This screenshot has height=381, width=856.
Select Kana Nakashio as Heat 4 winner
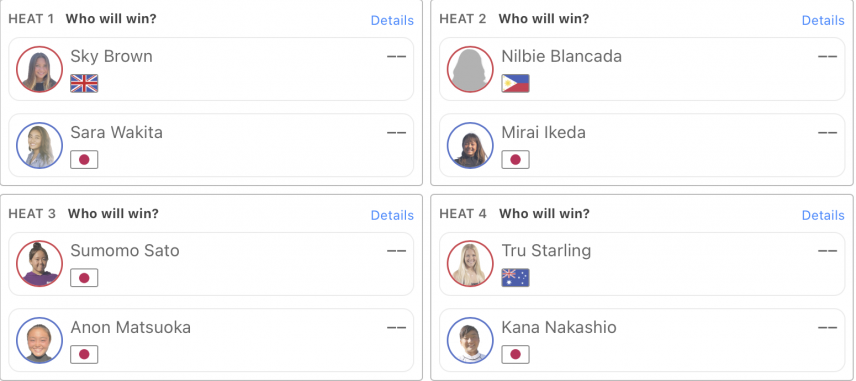(642, 341)
